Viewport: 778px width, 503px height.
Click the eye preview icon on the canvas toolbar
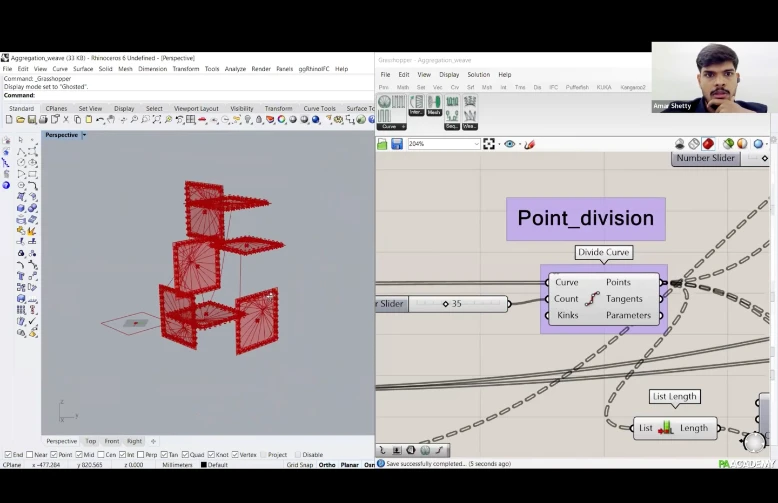tap(510, 144)
